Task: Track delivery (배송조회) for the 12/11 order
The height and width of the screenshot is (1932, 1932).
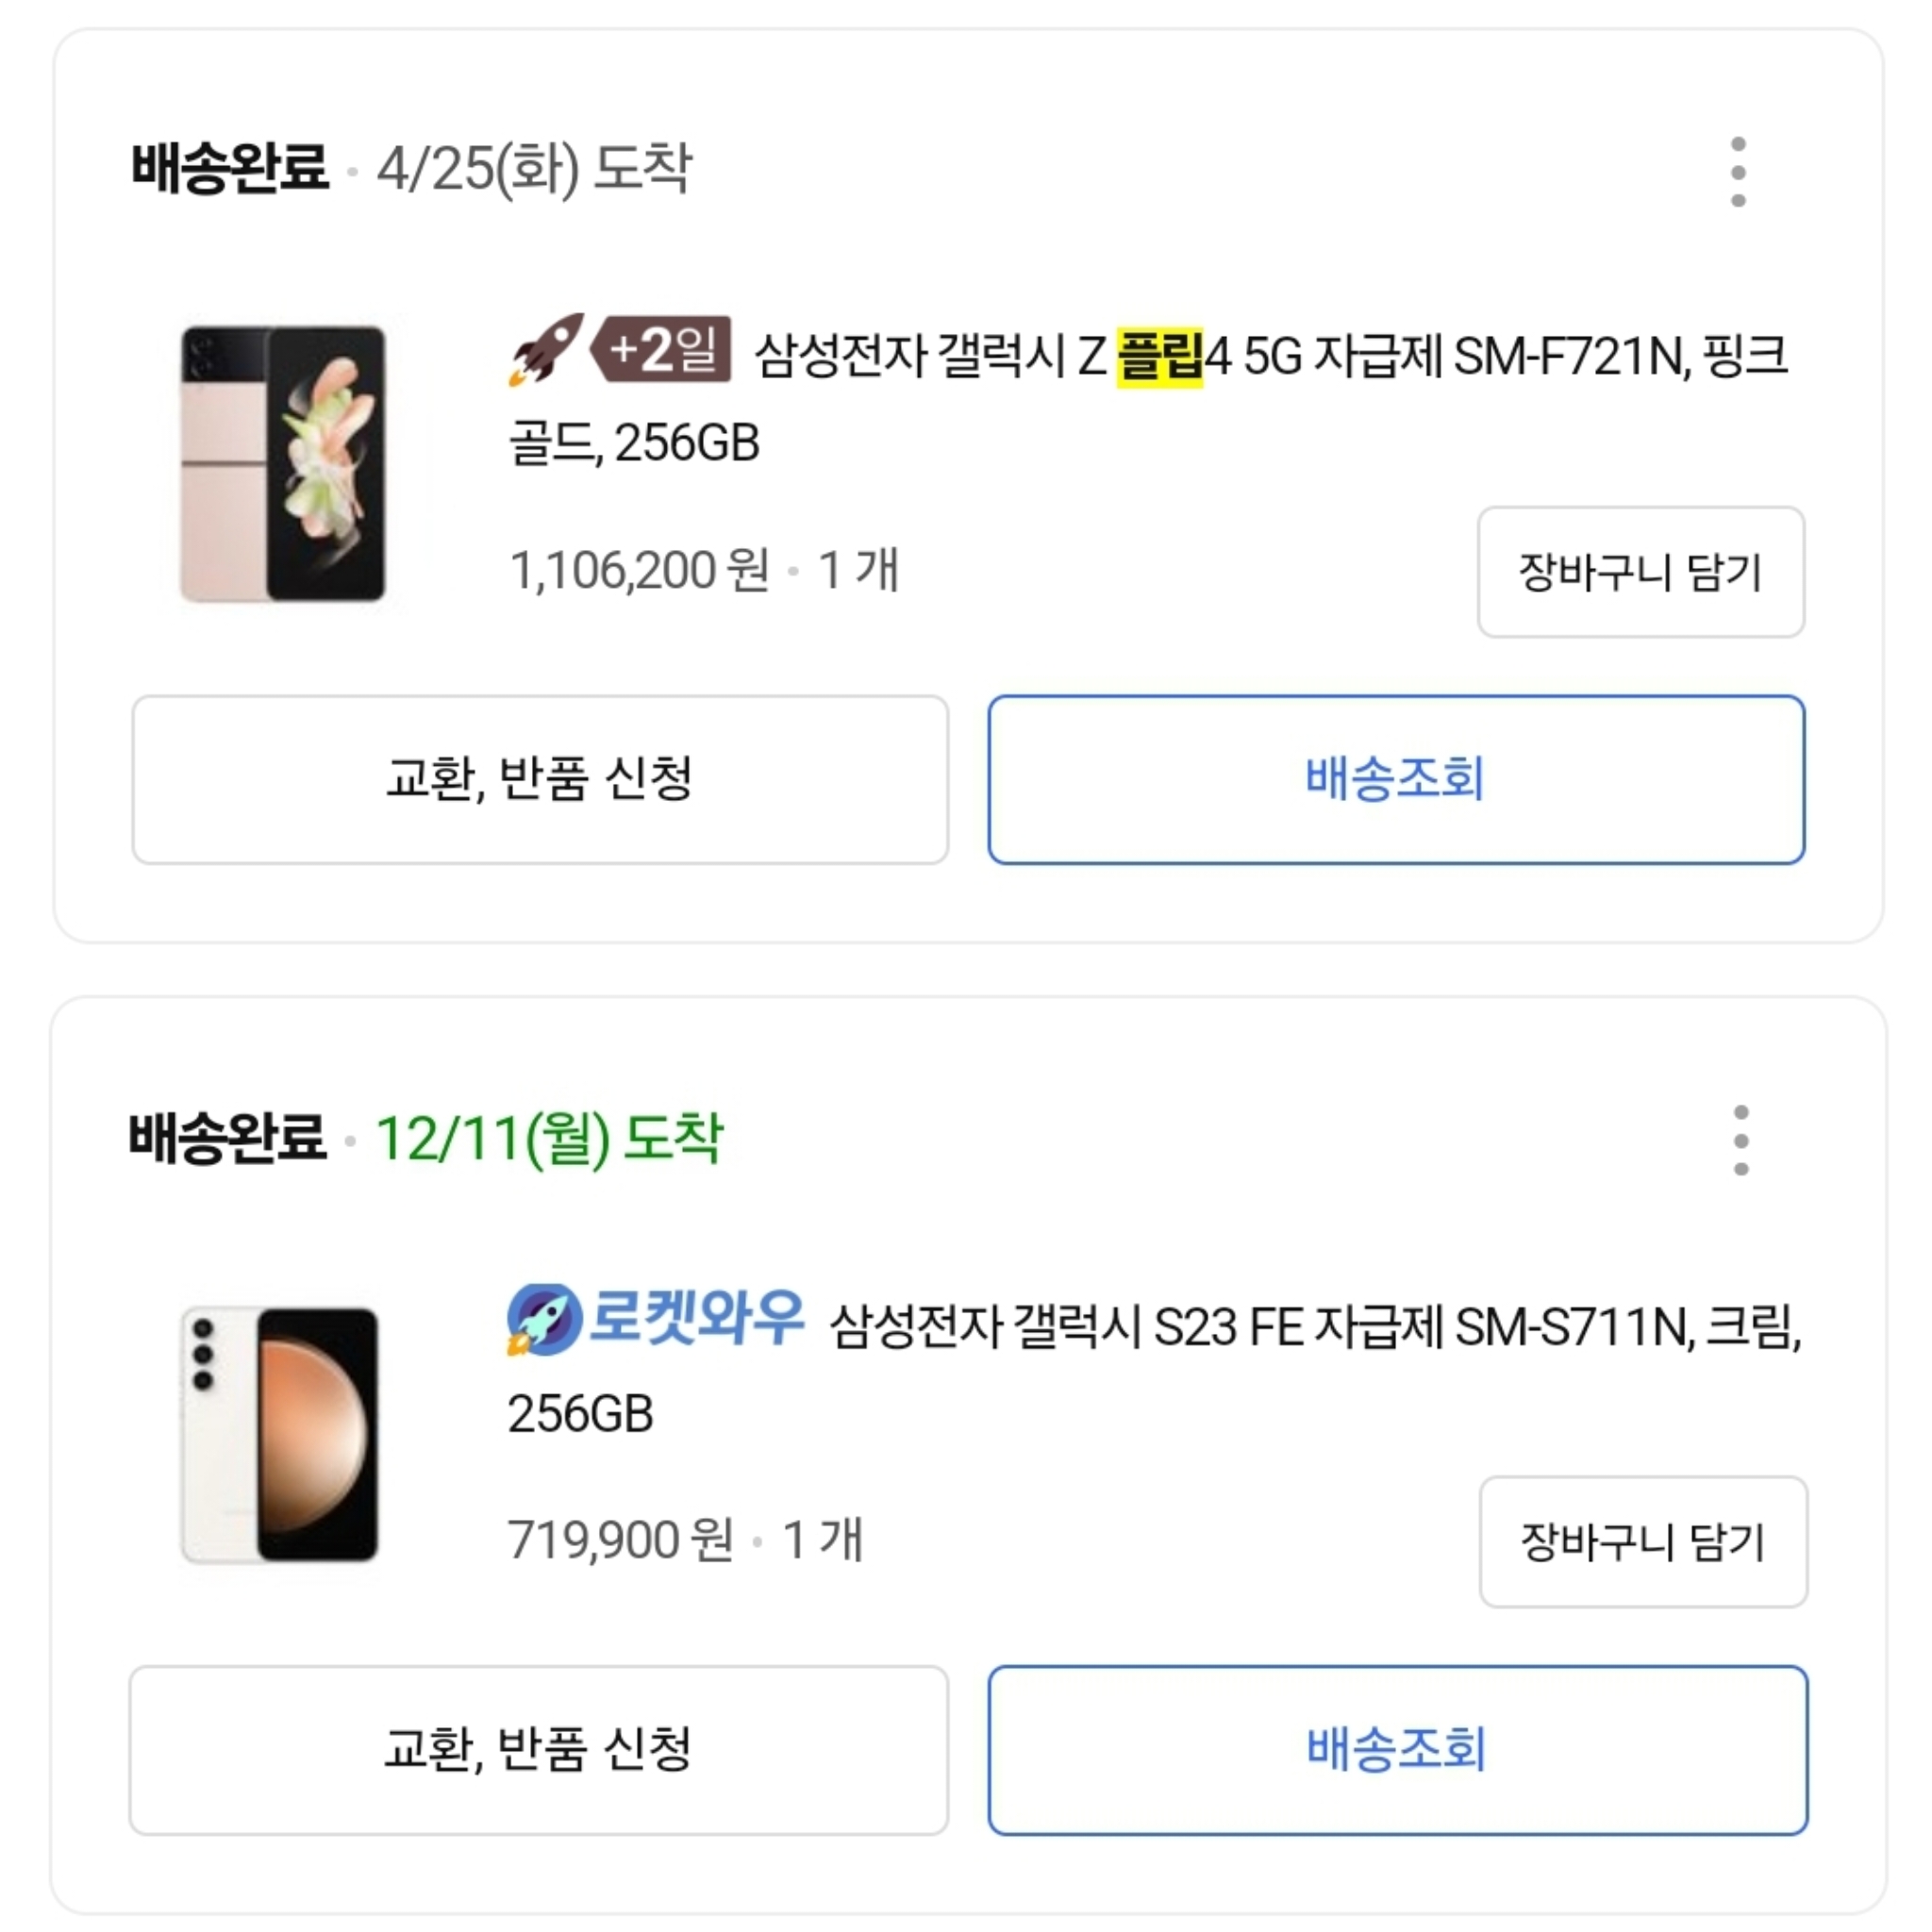Action: click(1397, 1749)
